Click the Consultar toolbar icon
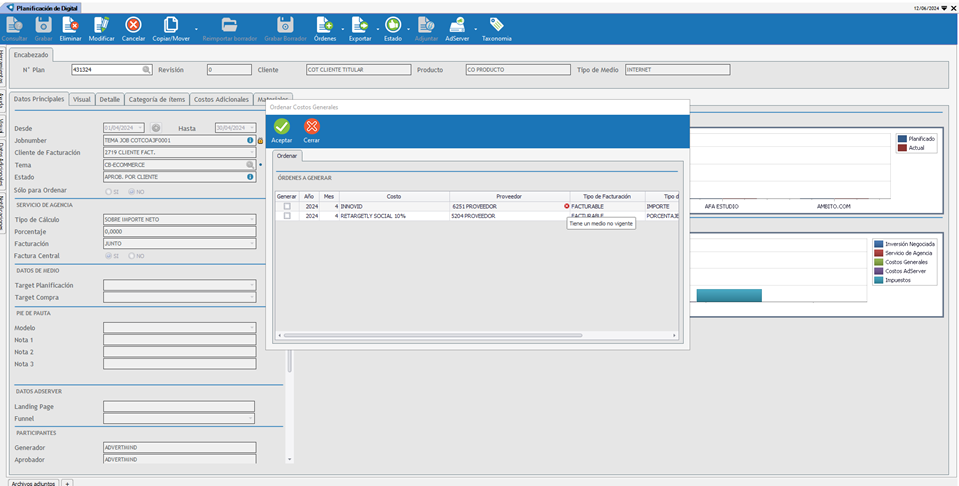Viewport: 959px width, 486px height. [x=13, y=25]
